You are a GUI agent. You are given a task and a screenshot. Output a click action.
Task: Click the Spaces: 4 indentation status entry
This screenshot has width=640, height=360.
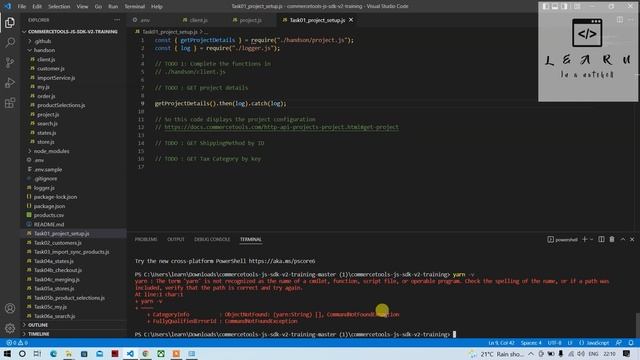[x=531, y=343]
